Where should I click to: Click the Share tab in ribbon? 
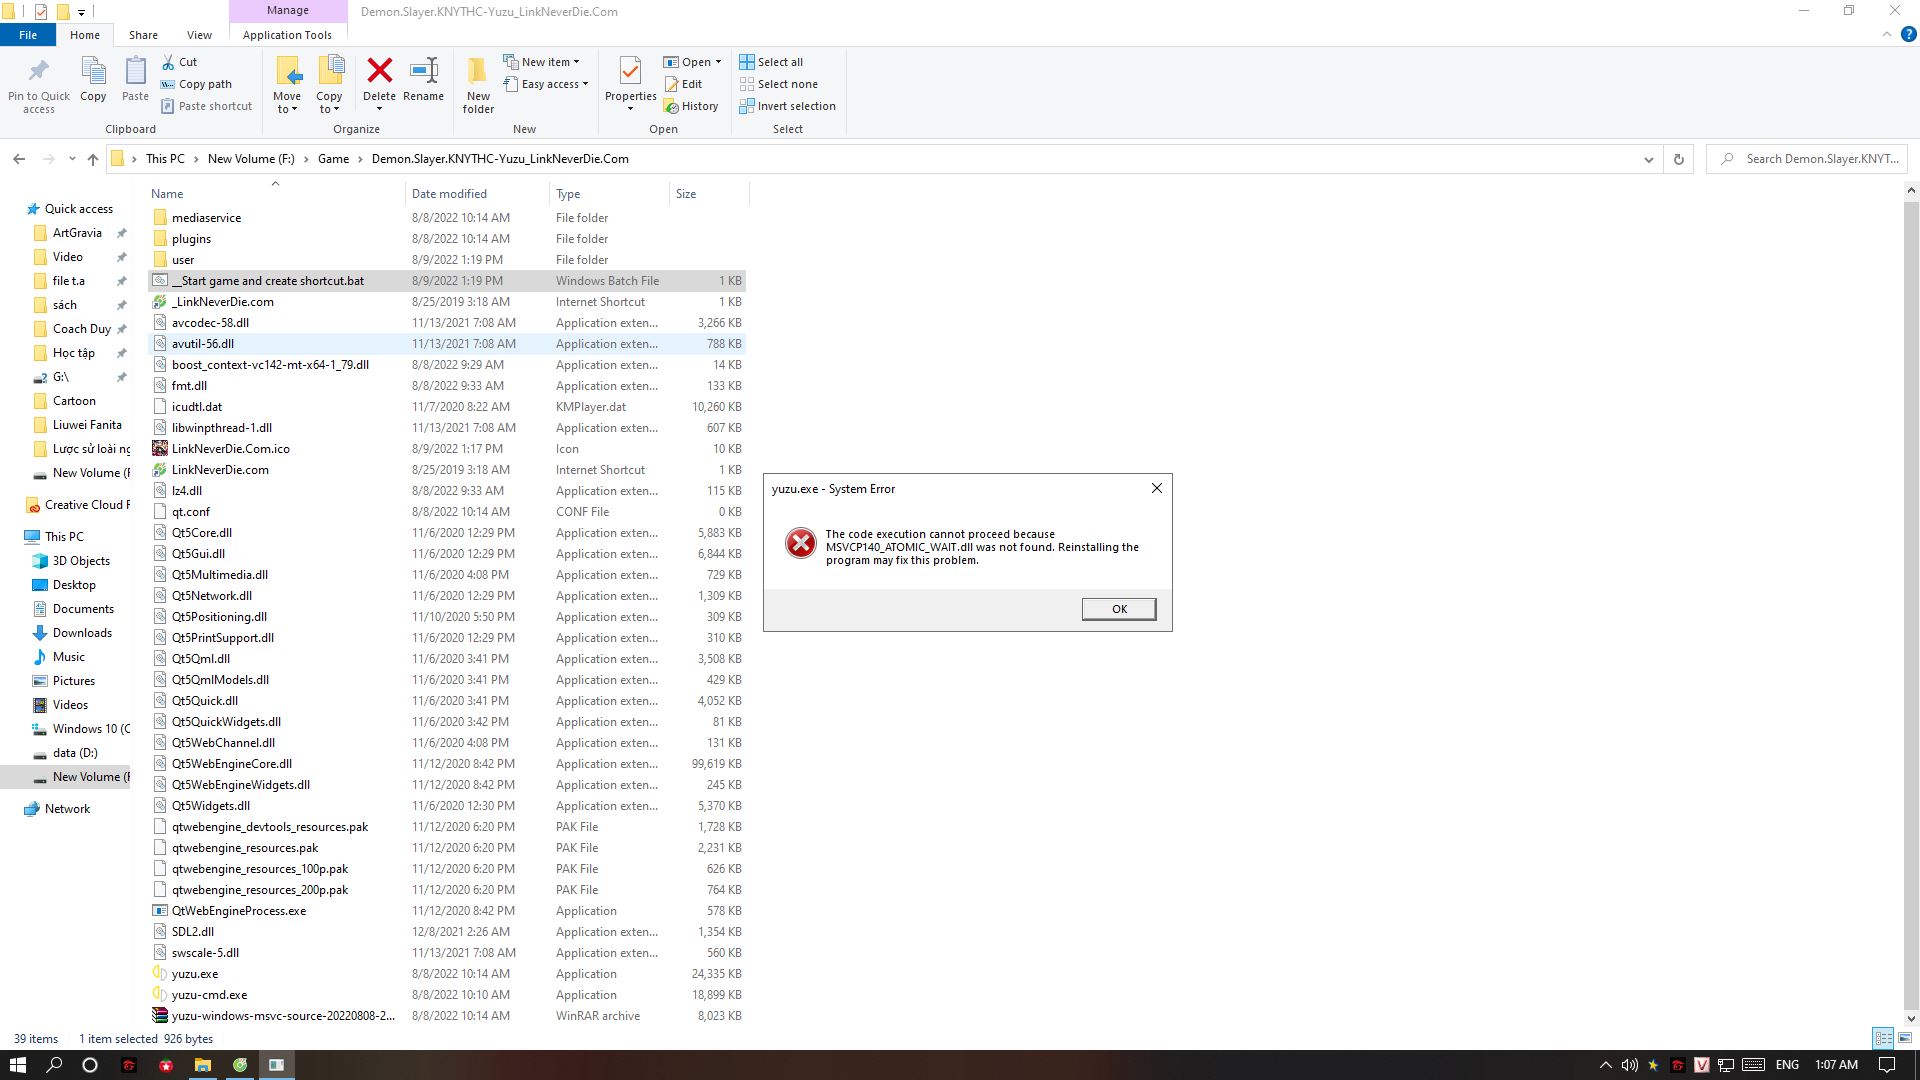pos(142,34)
